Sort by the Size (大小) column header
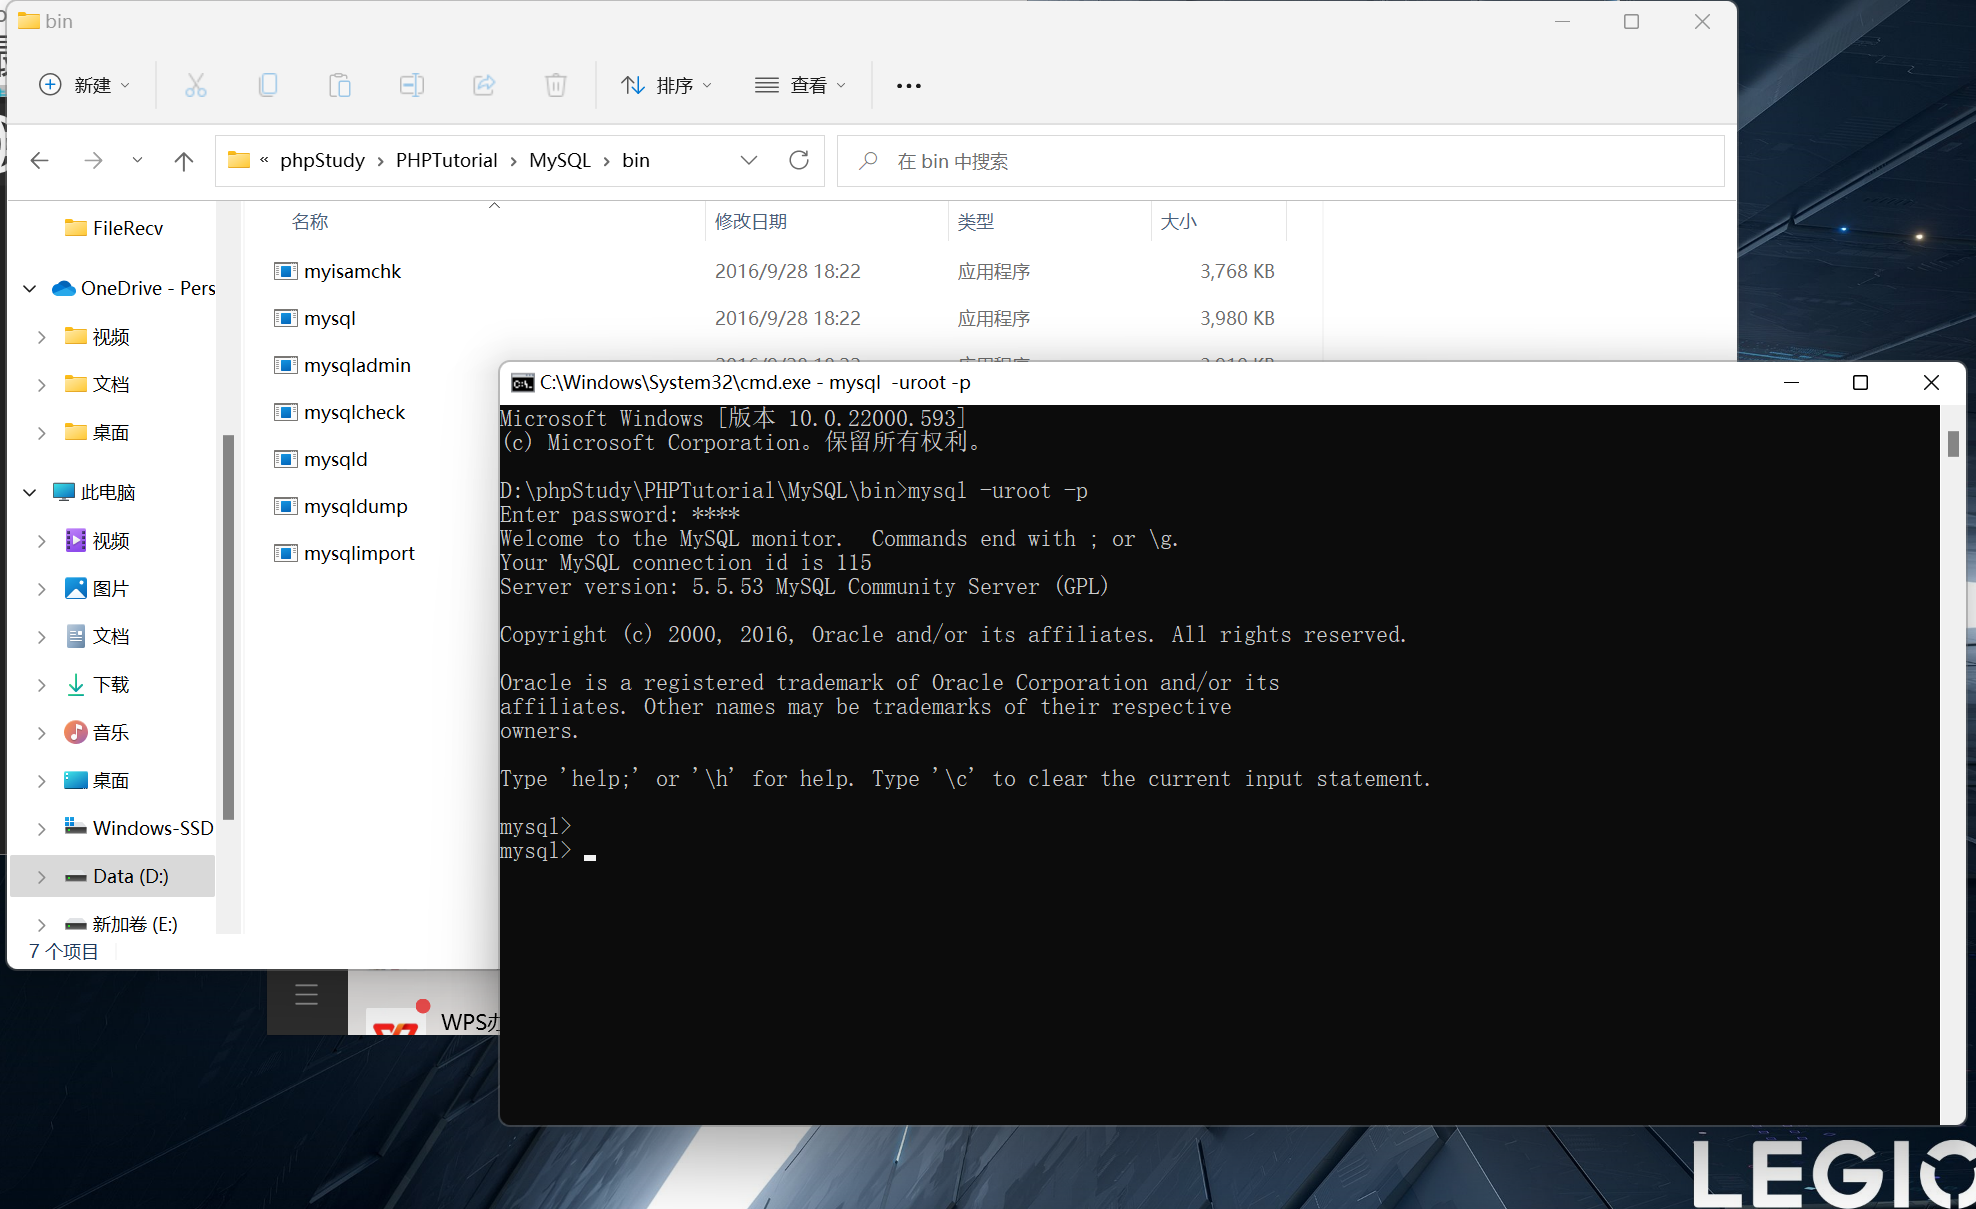Image resolution: width=1976 pixels, height=1209 pixels. 1179,221
